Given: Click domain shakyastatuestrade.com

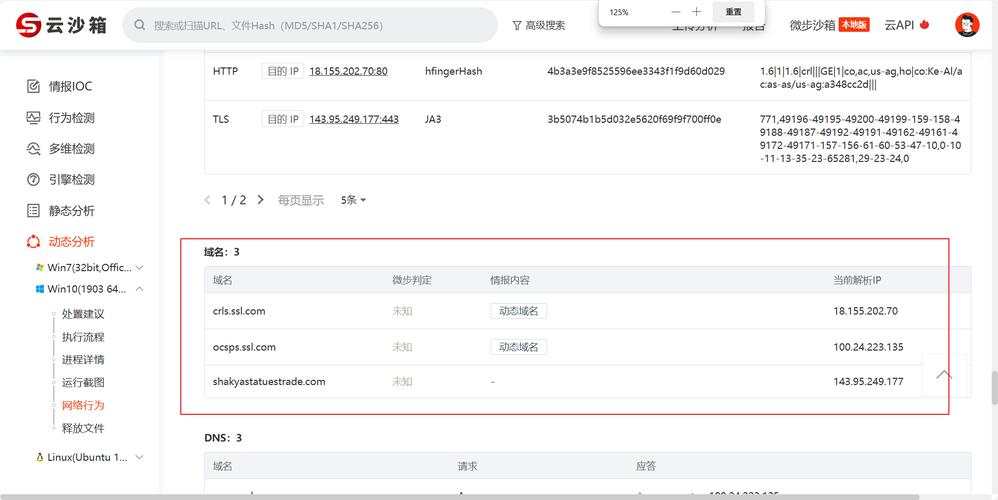Looking at the screenshot, I should [269, 382].
